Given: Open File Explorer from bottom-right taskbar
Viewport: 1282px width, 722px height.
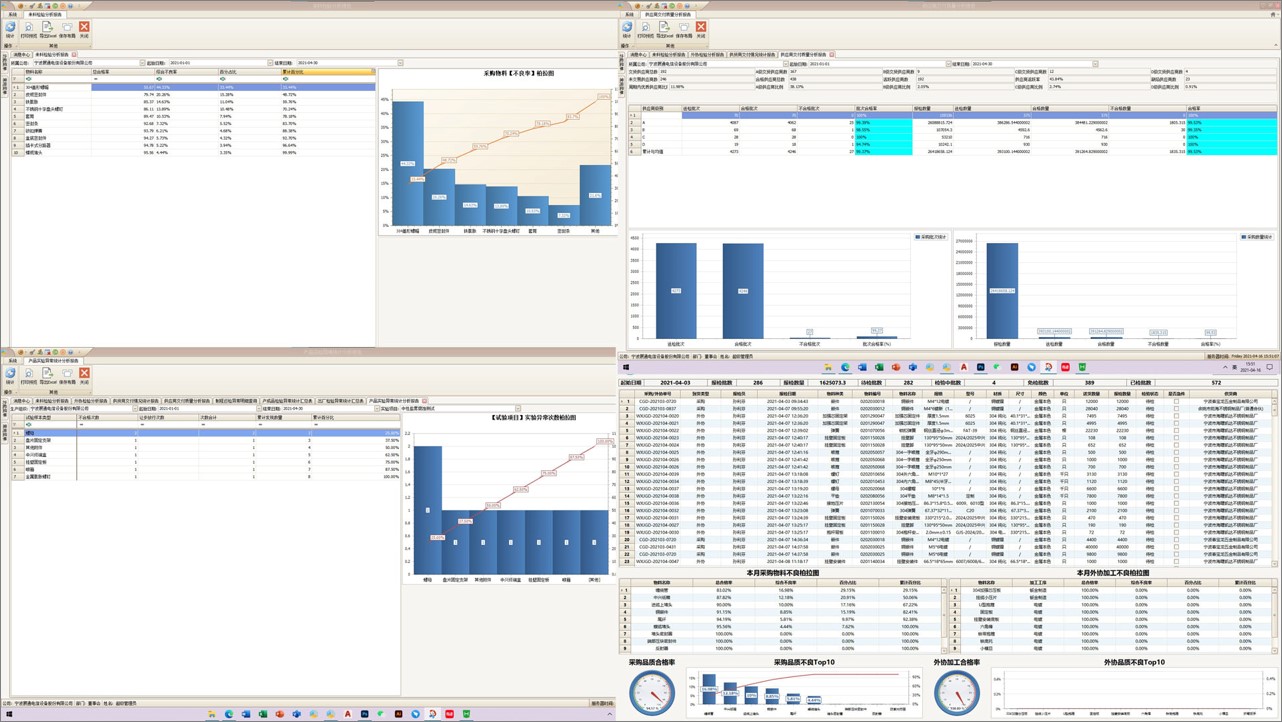Looking at the screenshot, I should point(828,367).
